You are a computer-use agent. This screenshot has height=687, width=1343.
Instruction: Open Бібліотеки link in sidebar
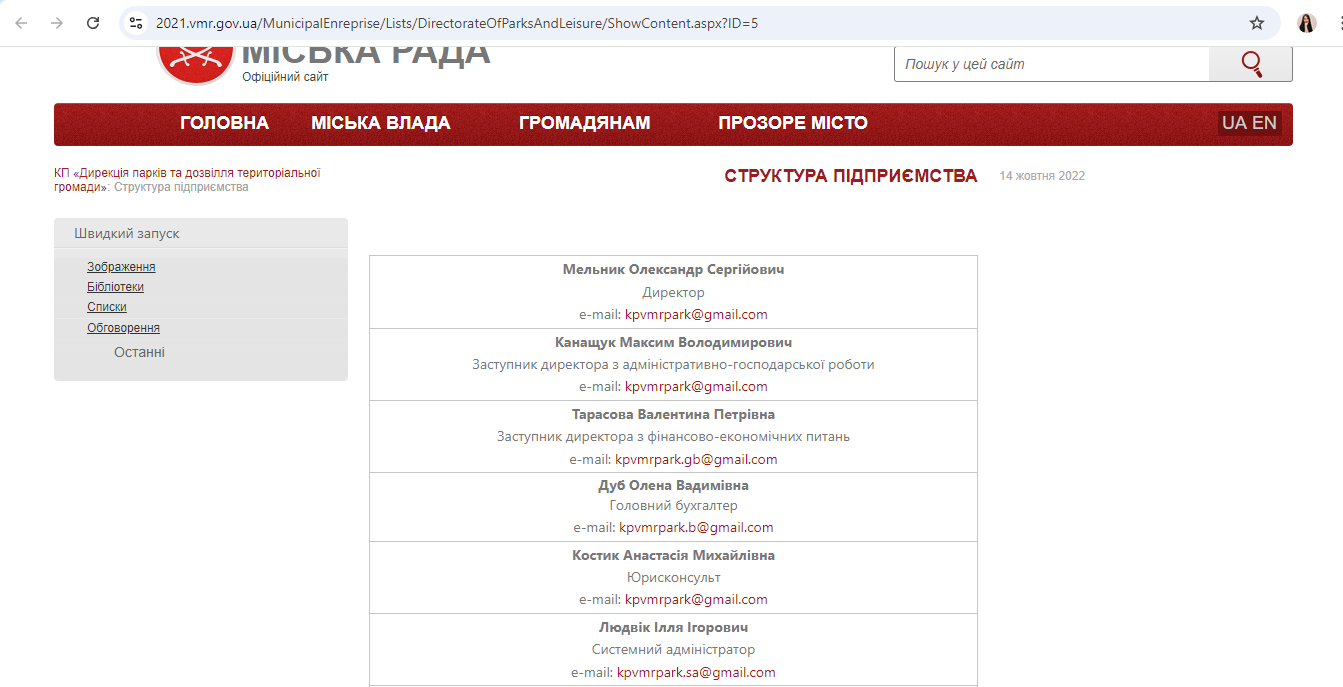(x=115, y=287)
